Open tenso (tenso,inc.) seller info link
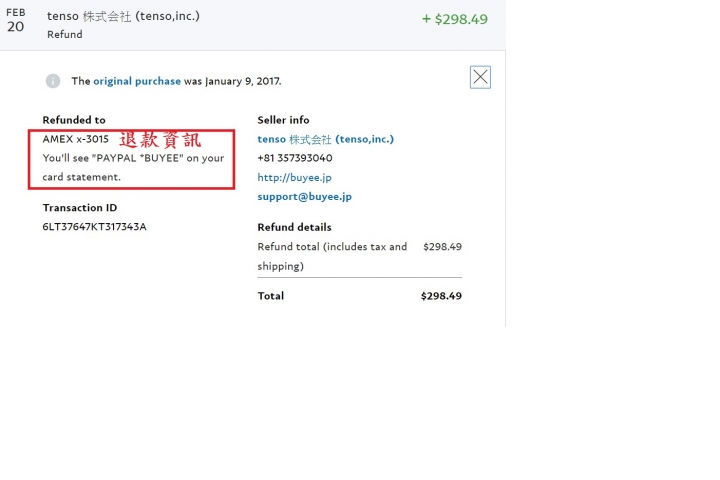This screenshot has width=720, height=480. [326, 139]
